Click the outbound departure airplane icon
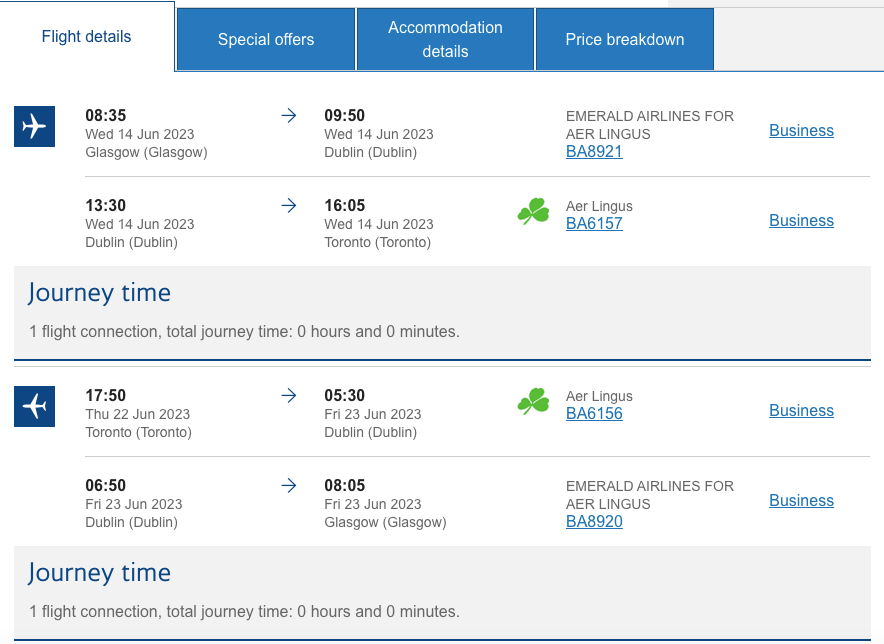Viewport: 884px width, 644px height. 34,127
